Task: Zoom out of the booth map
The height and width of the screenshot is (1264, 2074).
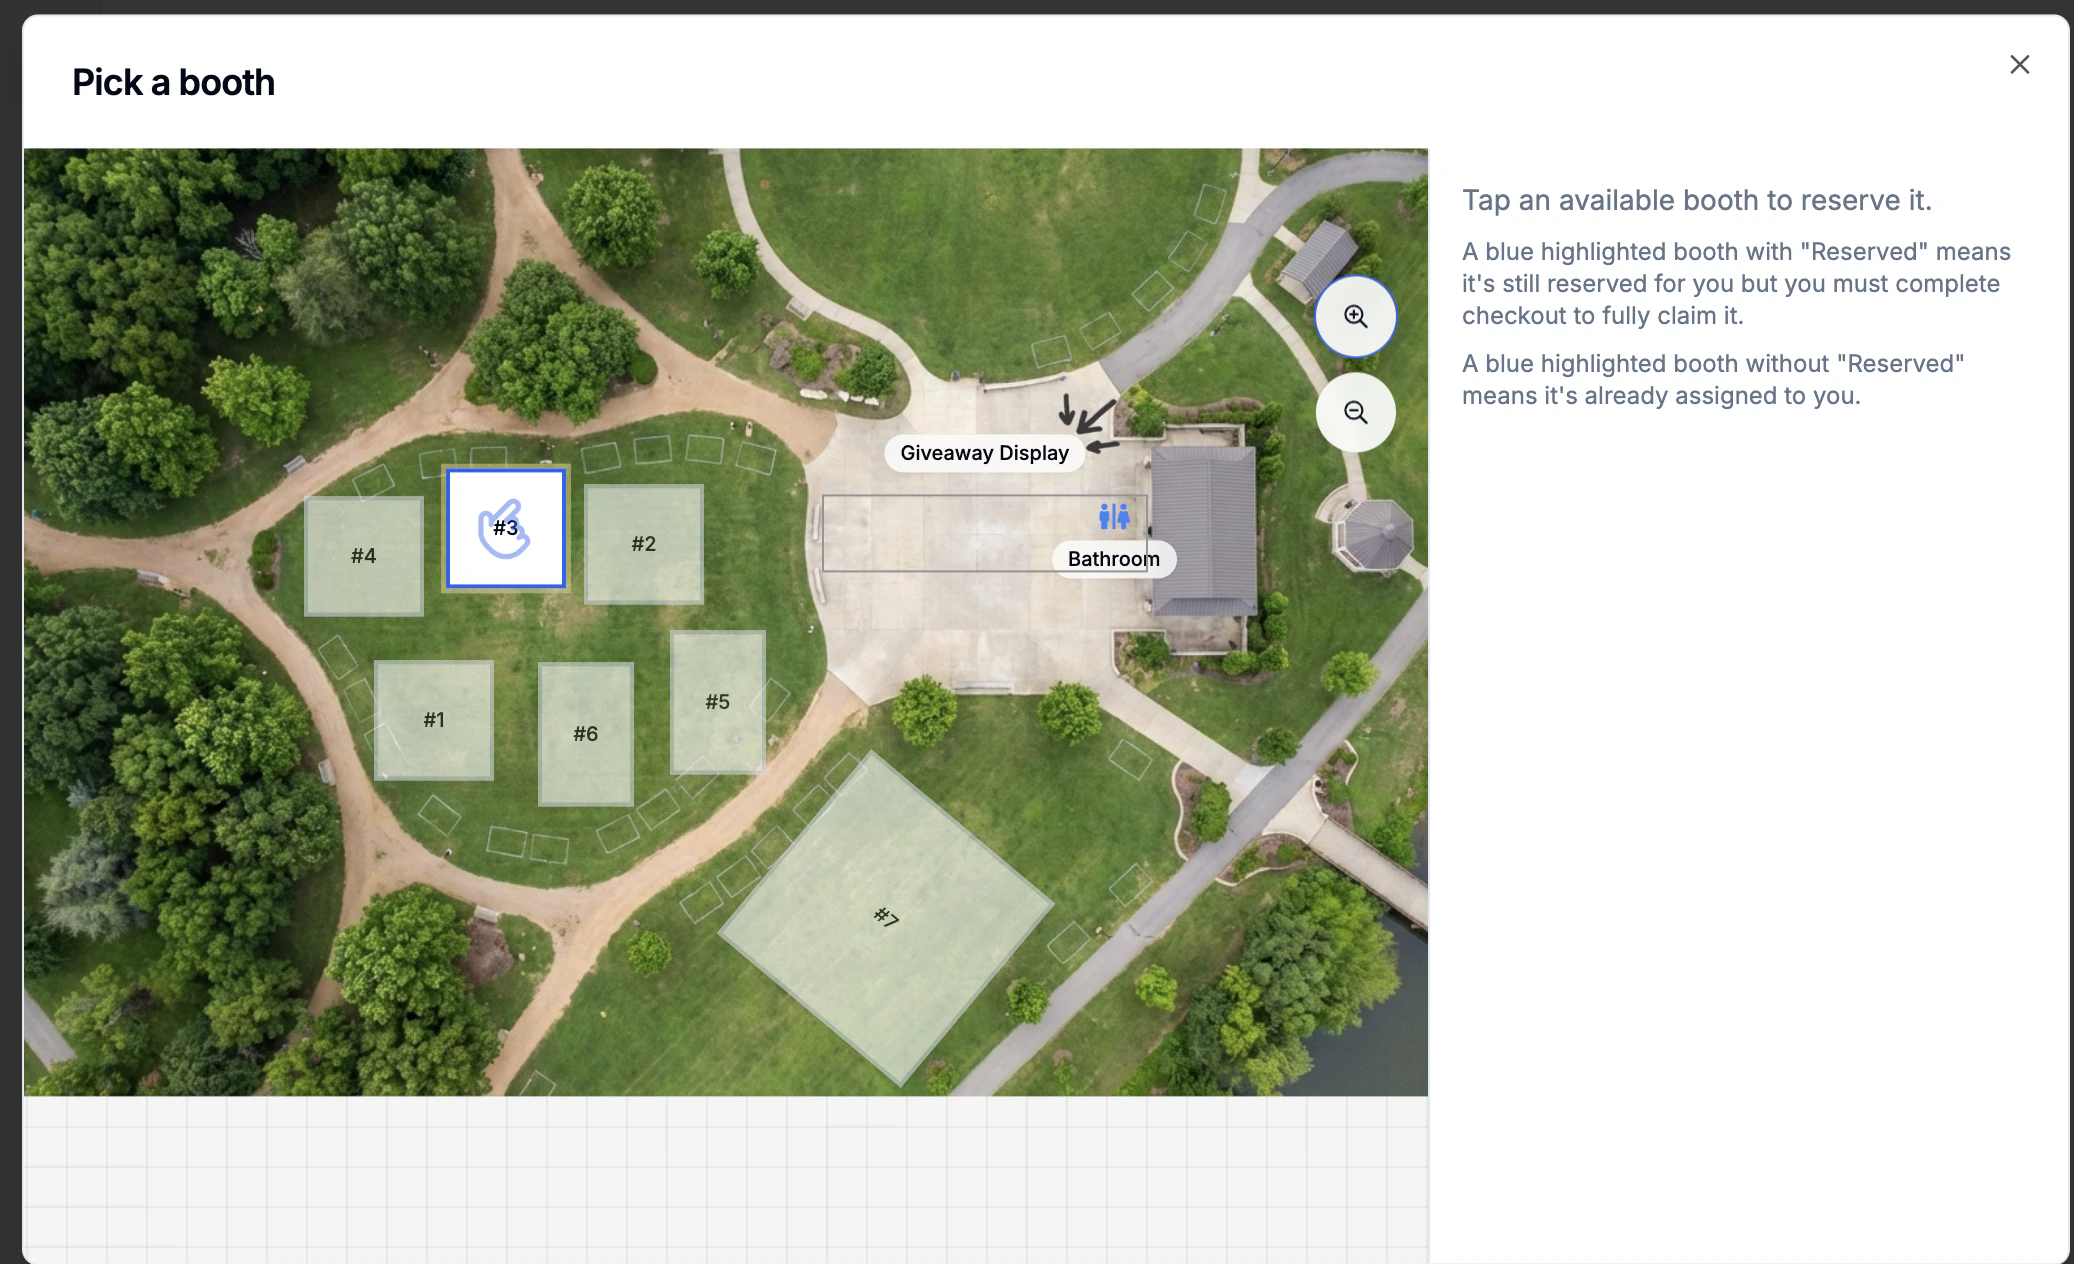Action: pos(1355,412)
